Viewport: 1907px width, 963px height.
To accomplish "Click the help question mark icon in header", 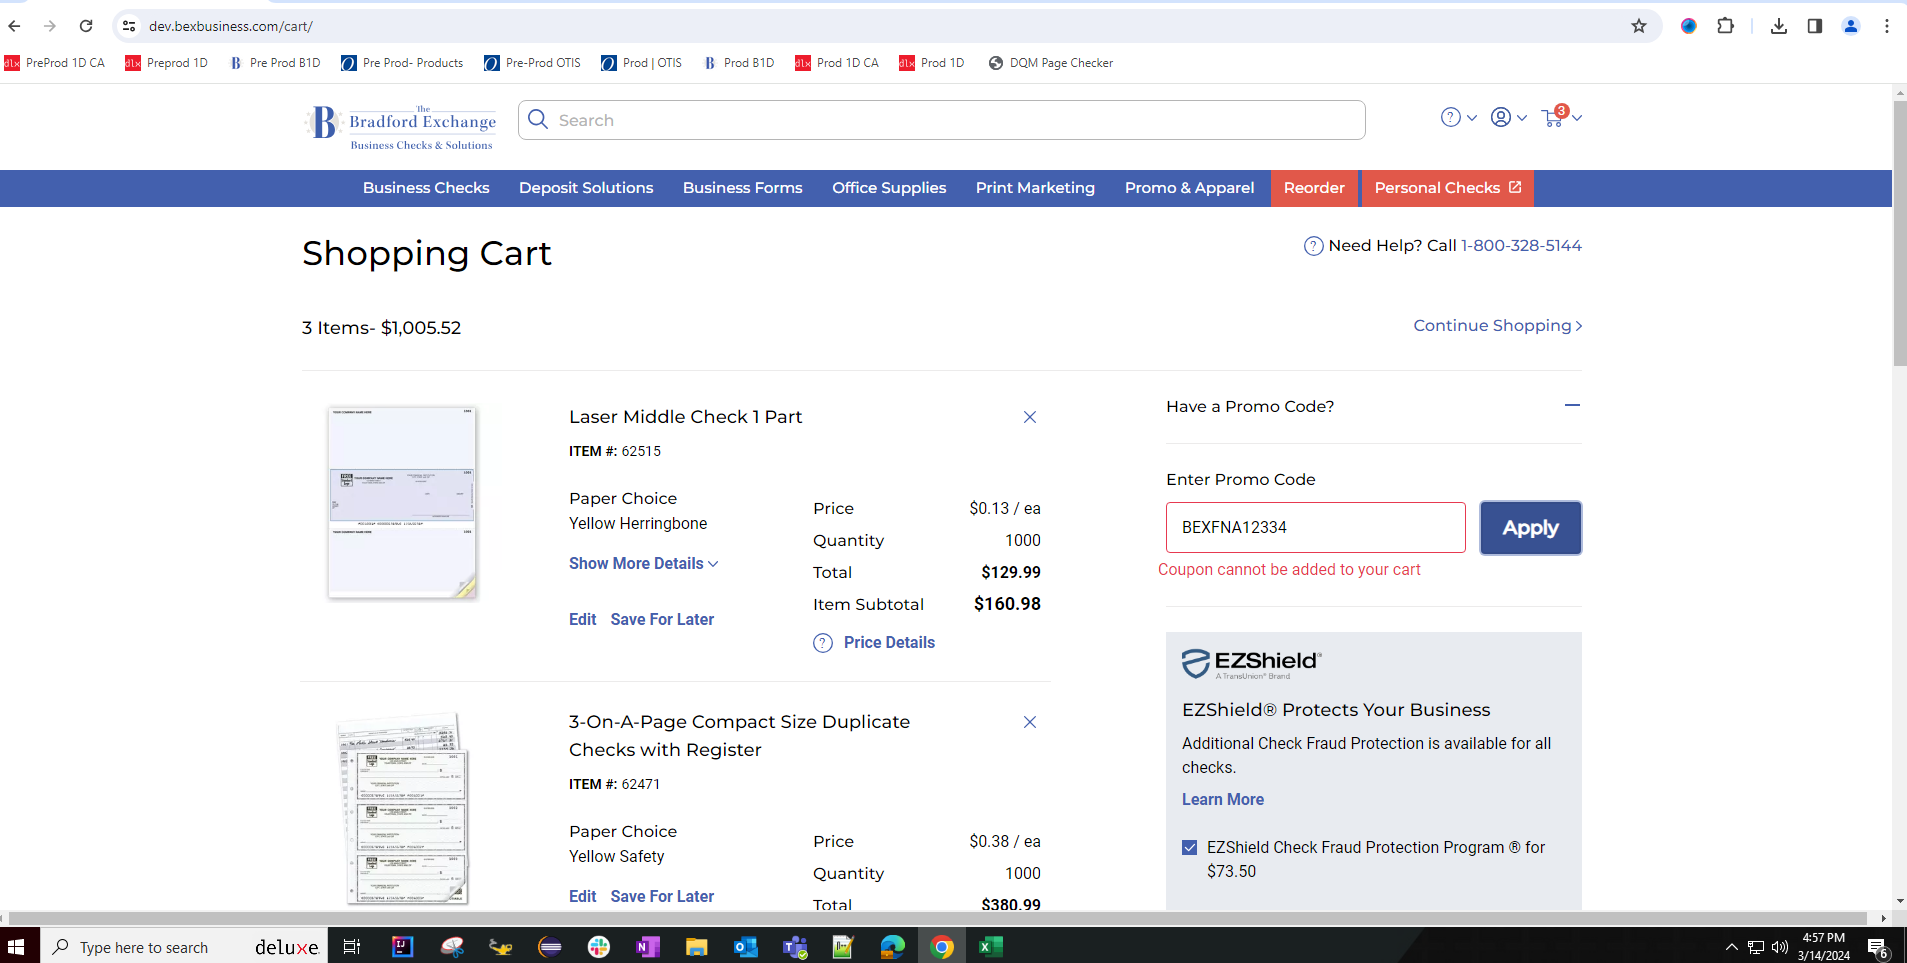I will click(1450, 118).
